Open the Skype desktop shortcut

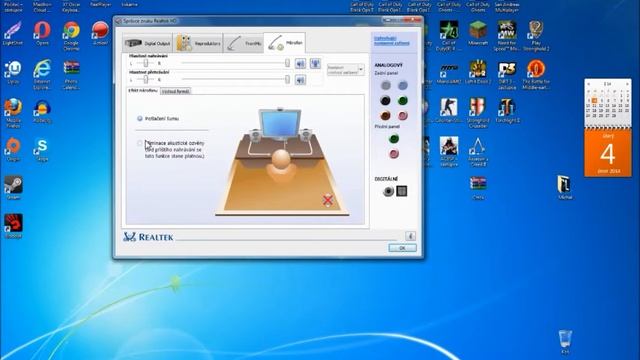click(x=42, y=150)
